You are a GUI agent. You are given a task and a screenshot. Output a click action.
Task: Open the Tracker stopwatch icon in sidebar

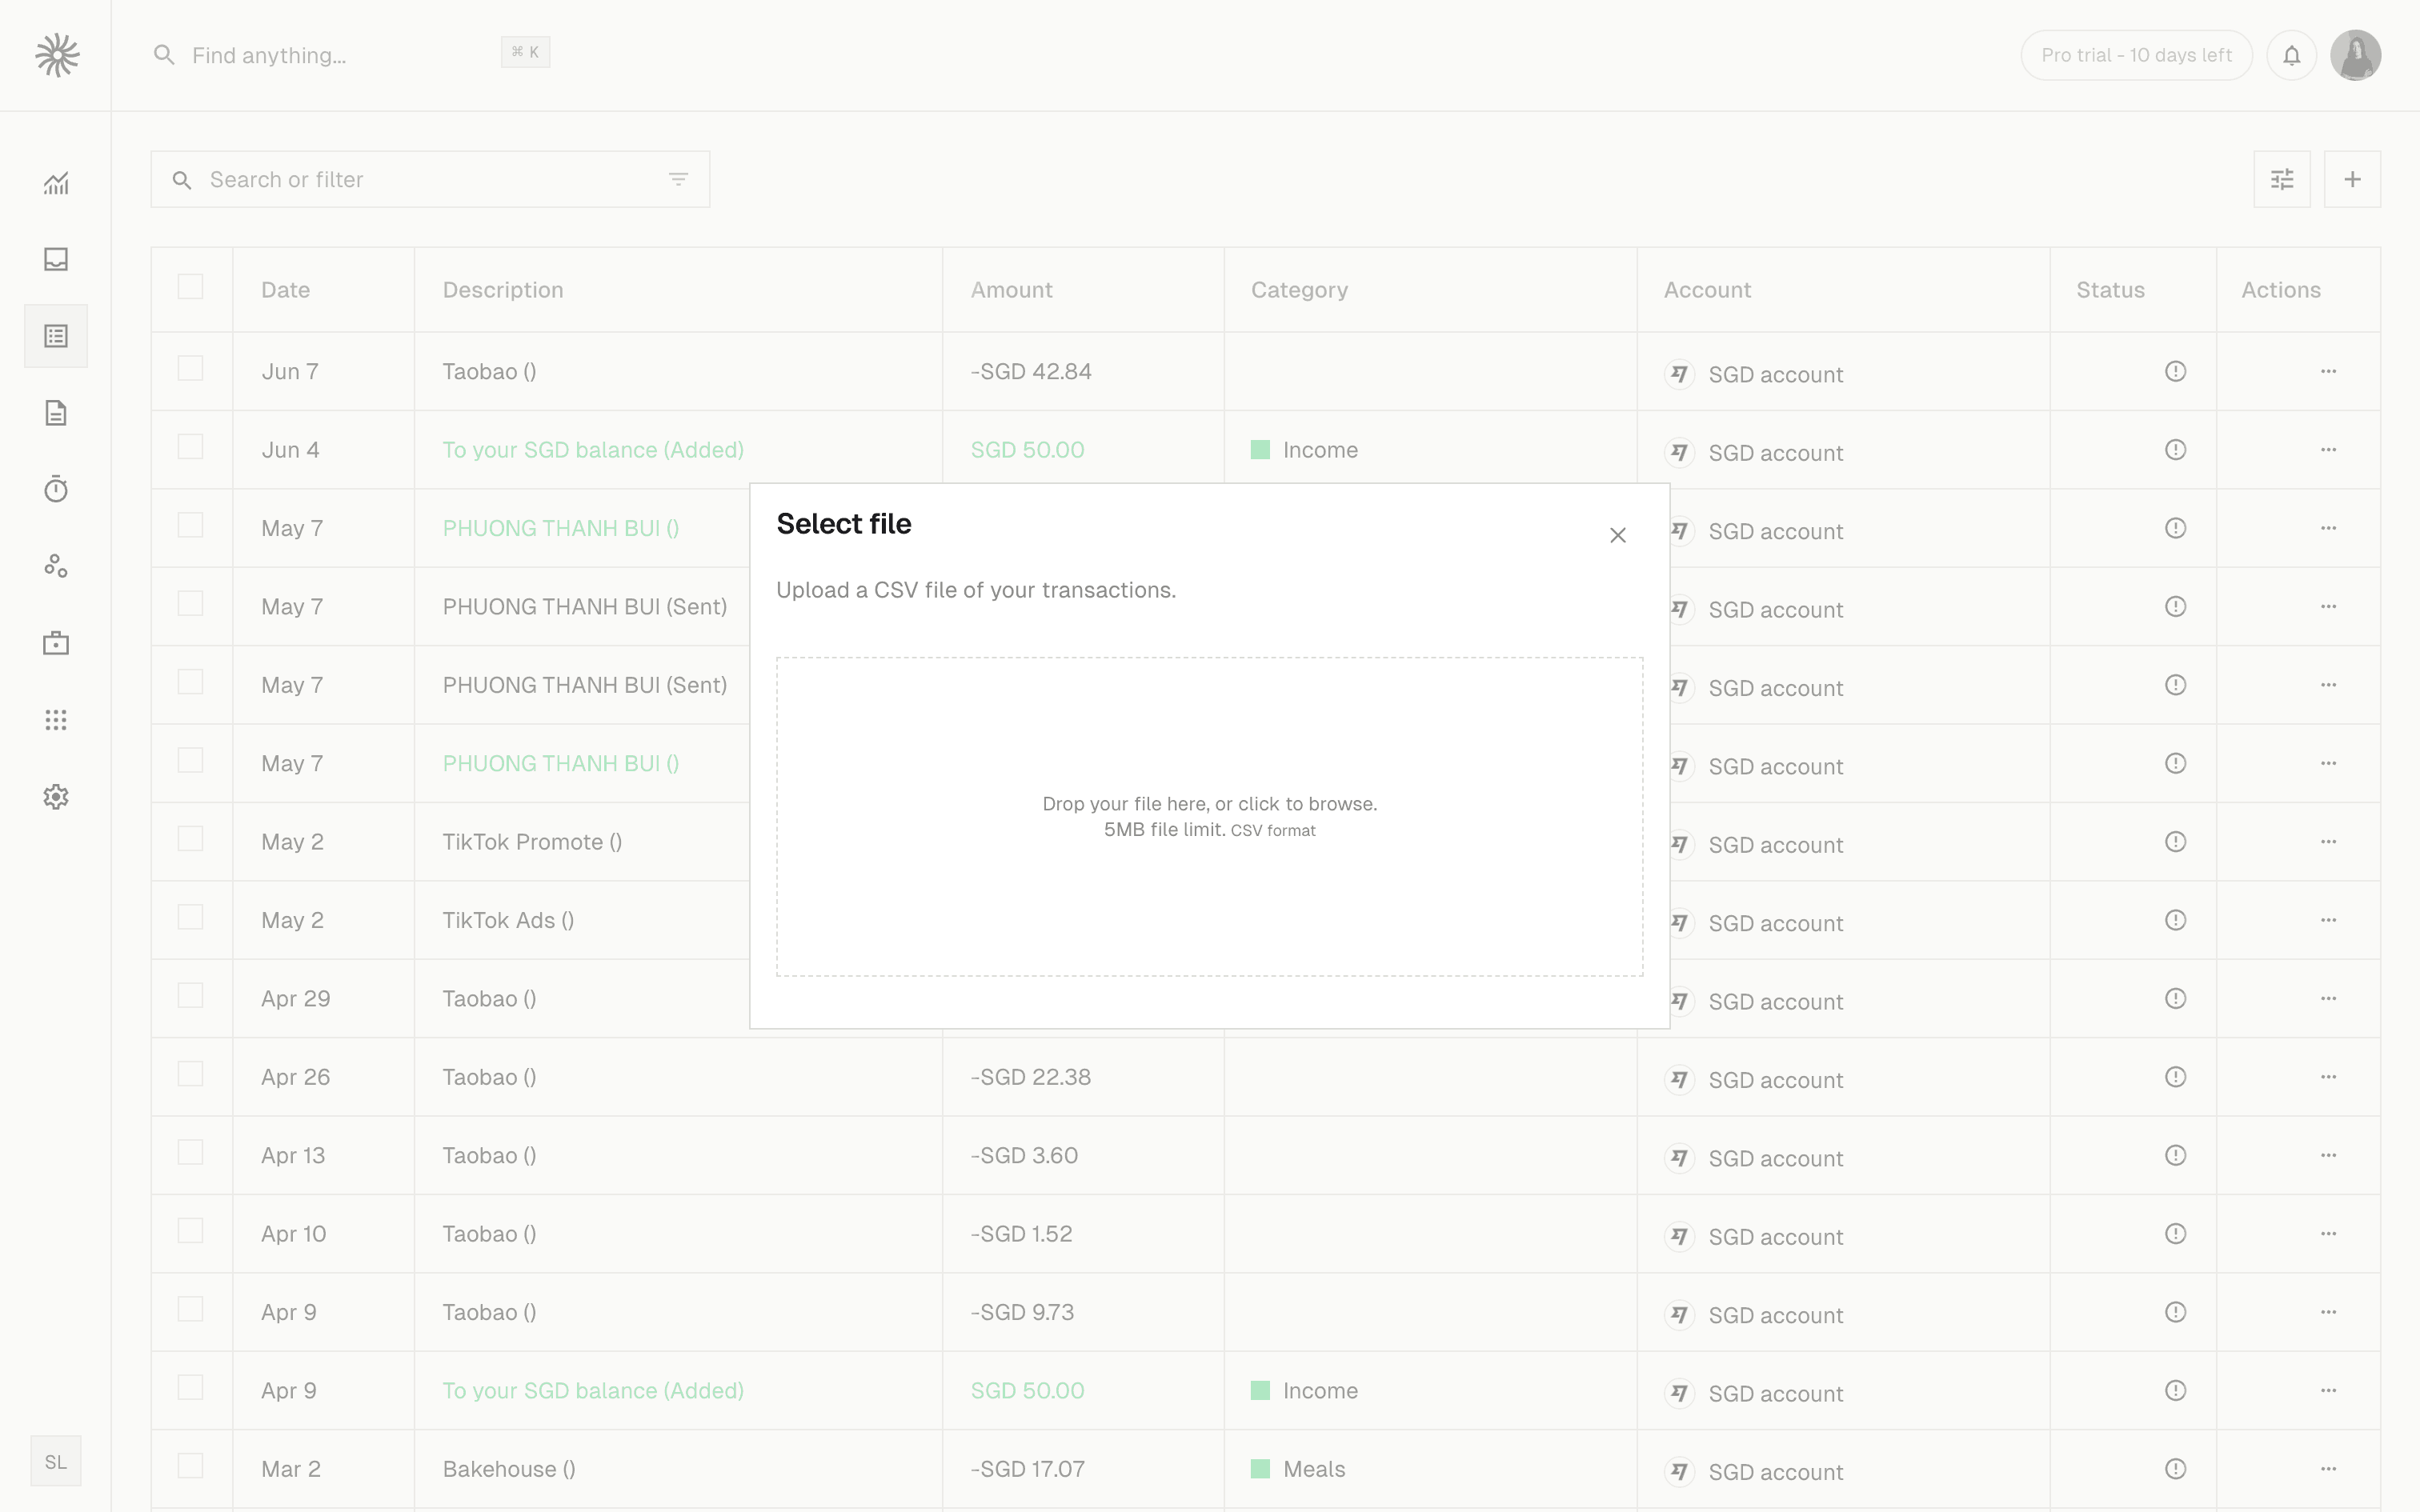56,490
